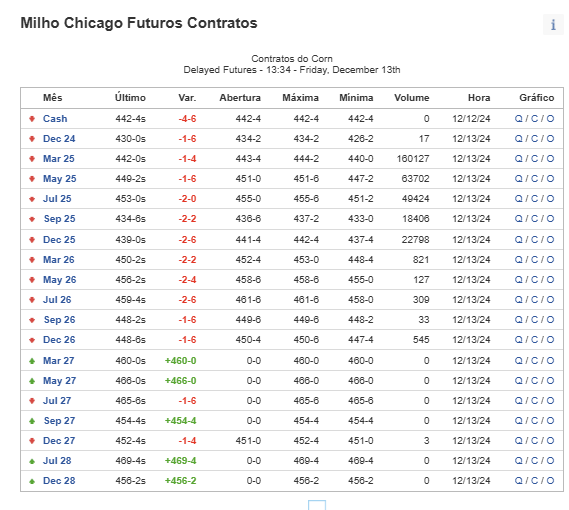
Task: Click the O options link for May 25
Action: [x=550, y=179]
